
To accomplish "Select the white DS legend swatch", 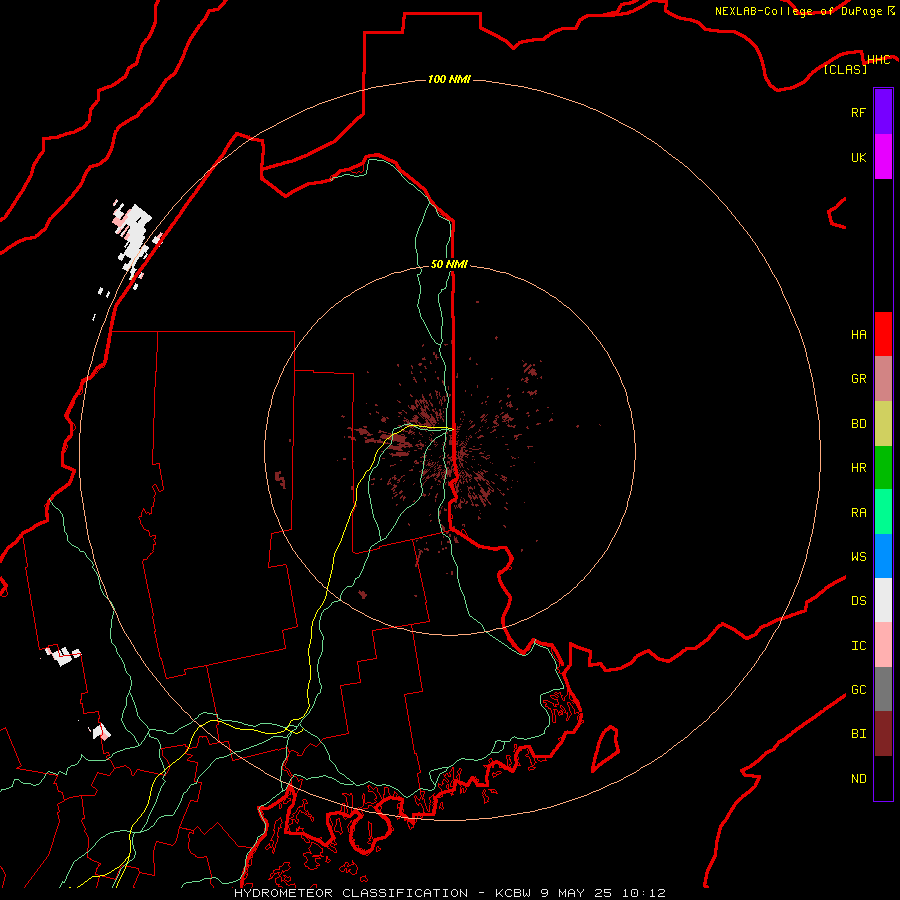I will (883, 600).
